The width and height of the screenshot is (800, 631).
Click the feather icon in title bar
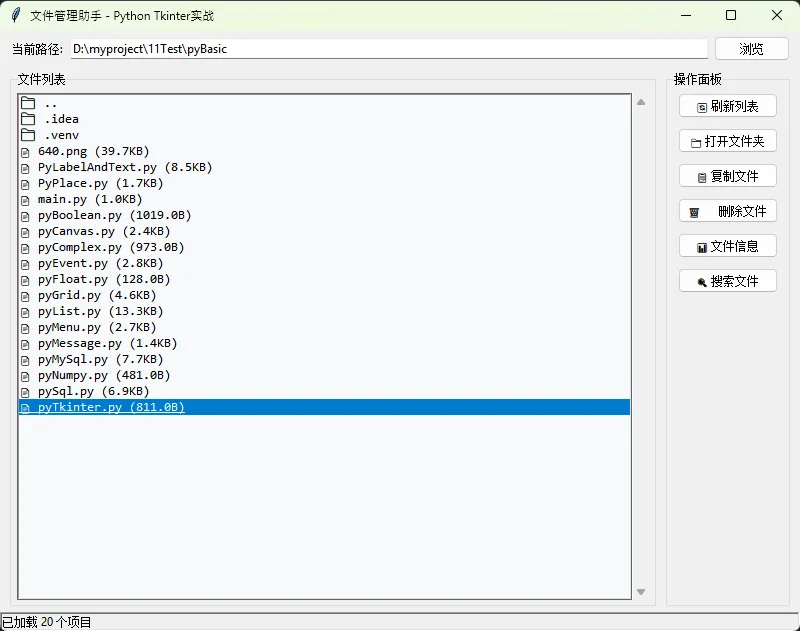(x=15, y=15)
